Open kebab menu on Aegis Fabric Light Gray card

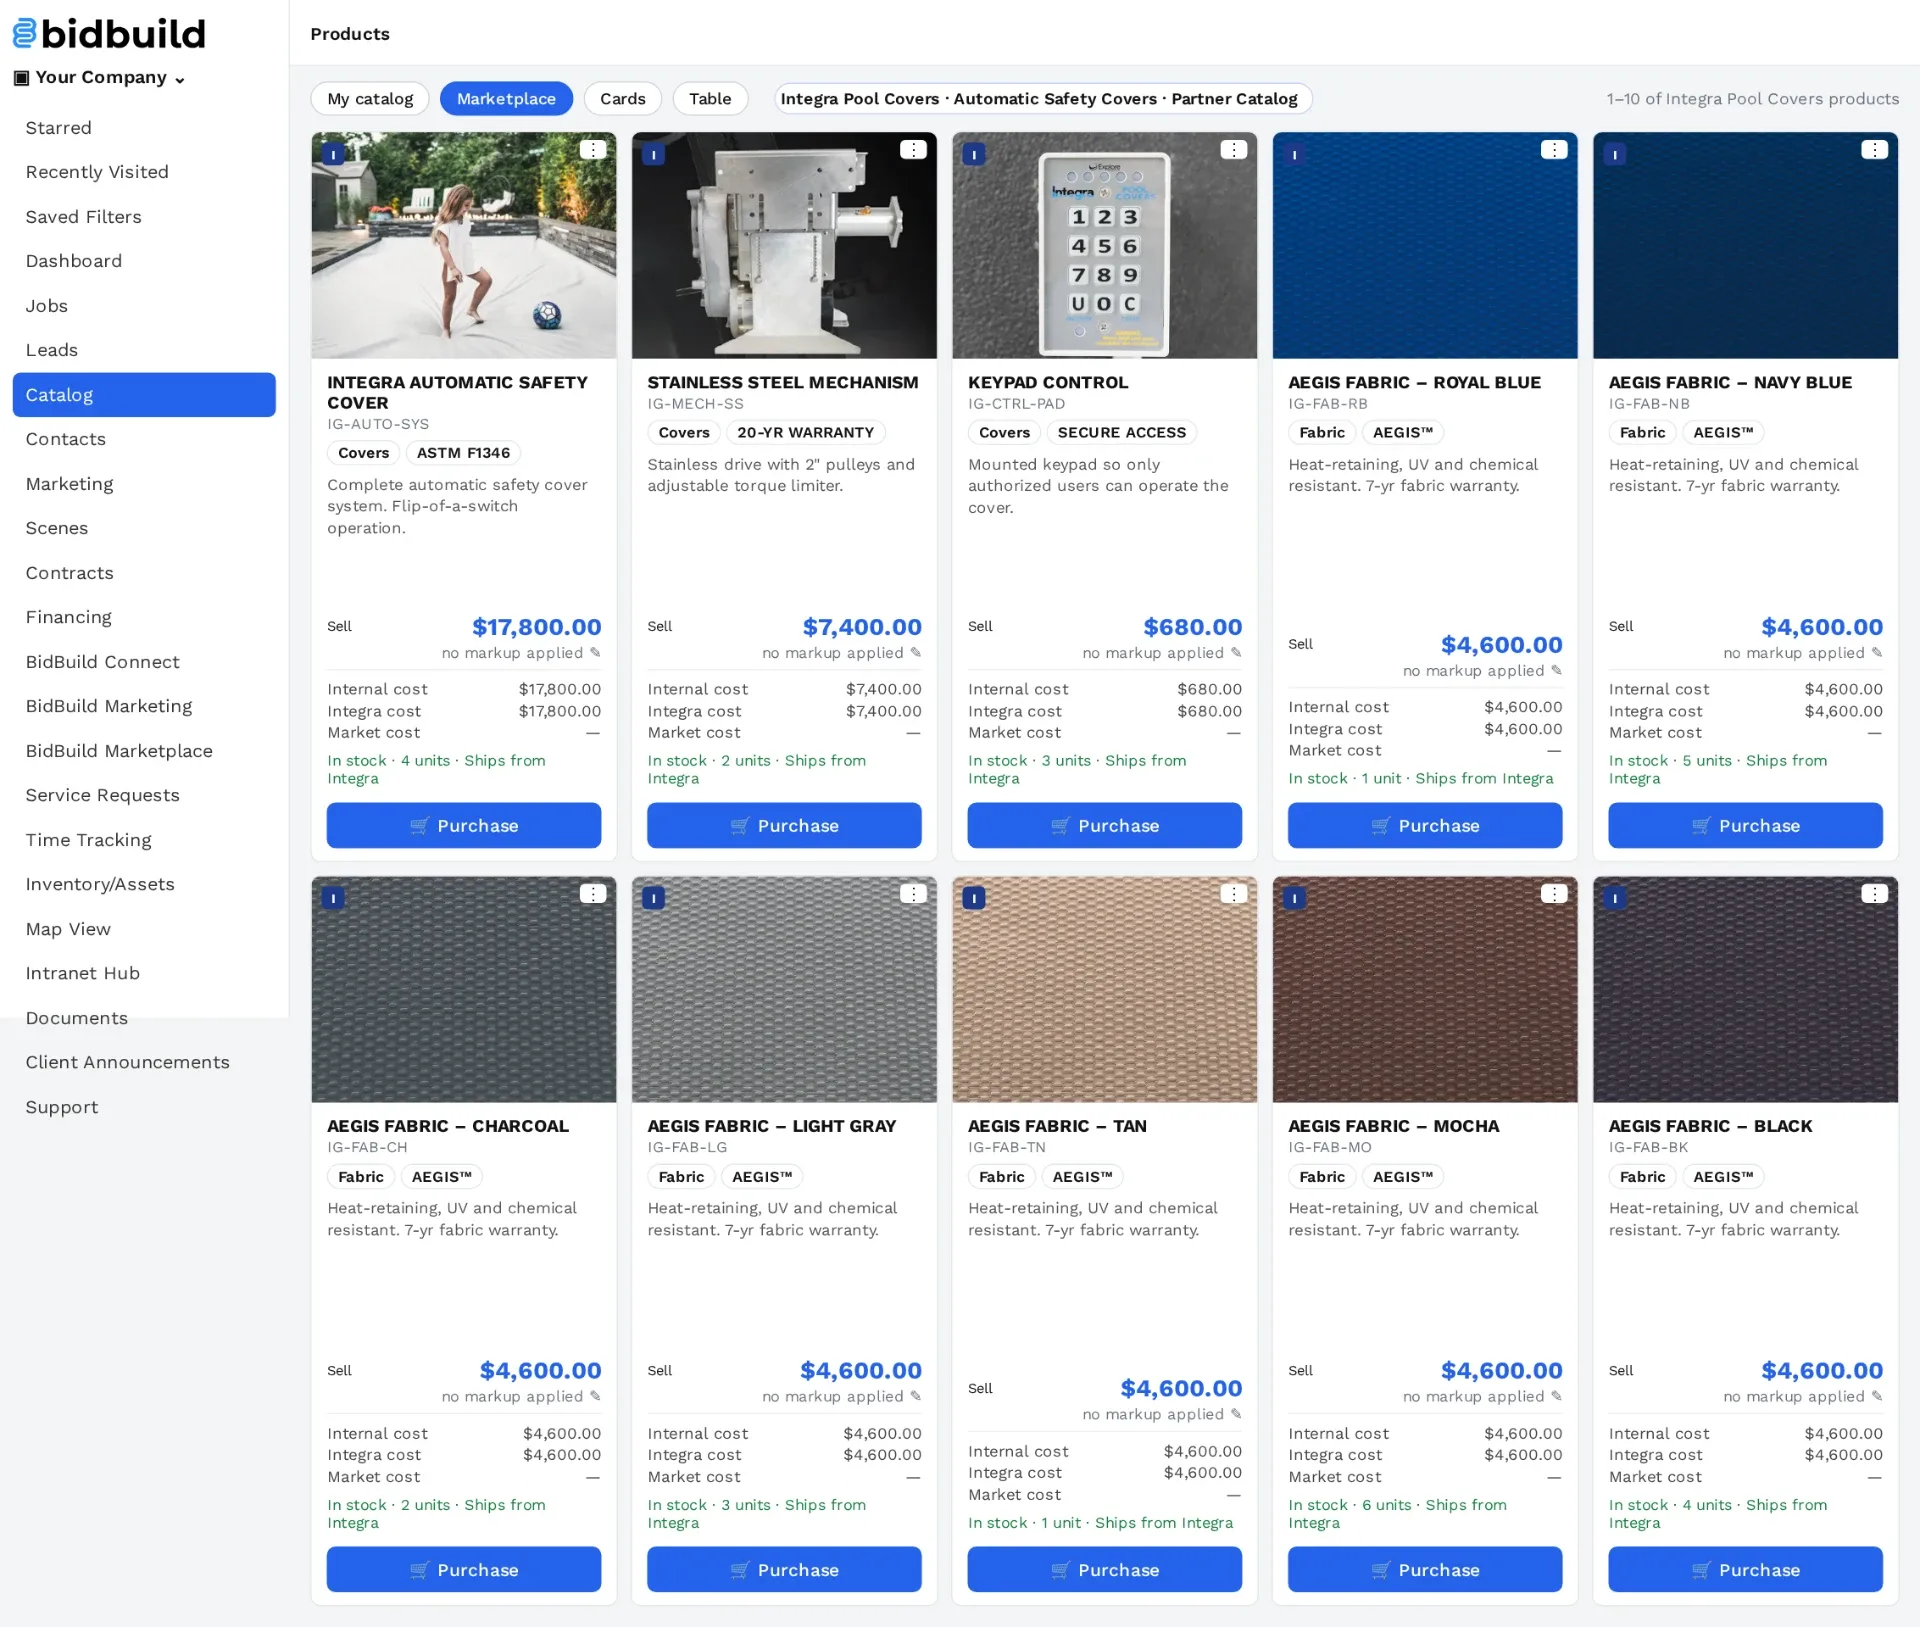pos(913,893)
